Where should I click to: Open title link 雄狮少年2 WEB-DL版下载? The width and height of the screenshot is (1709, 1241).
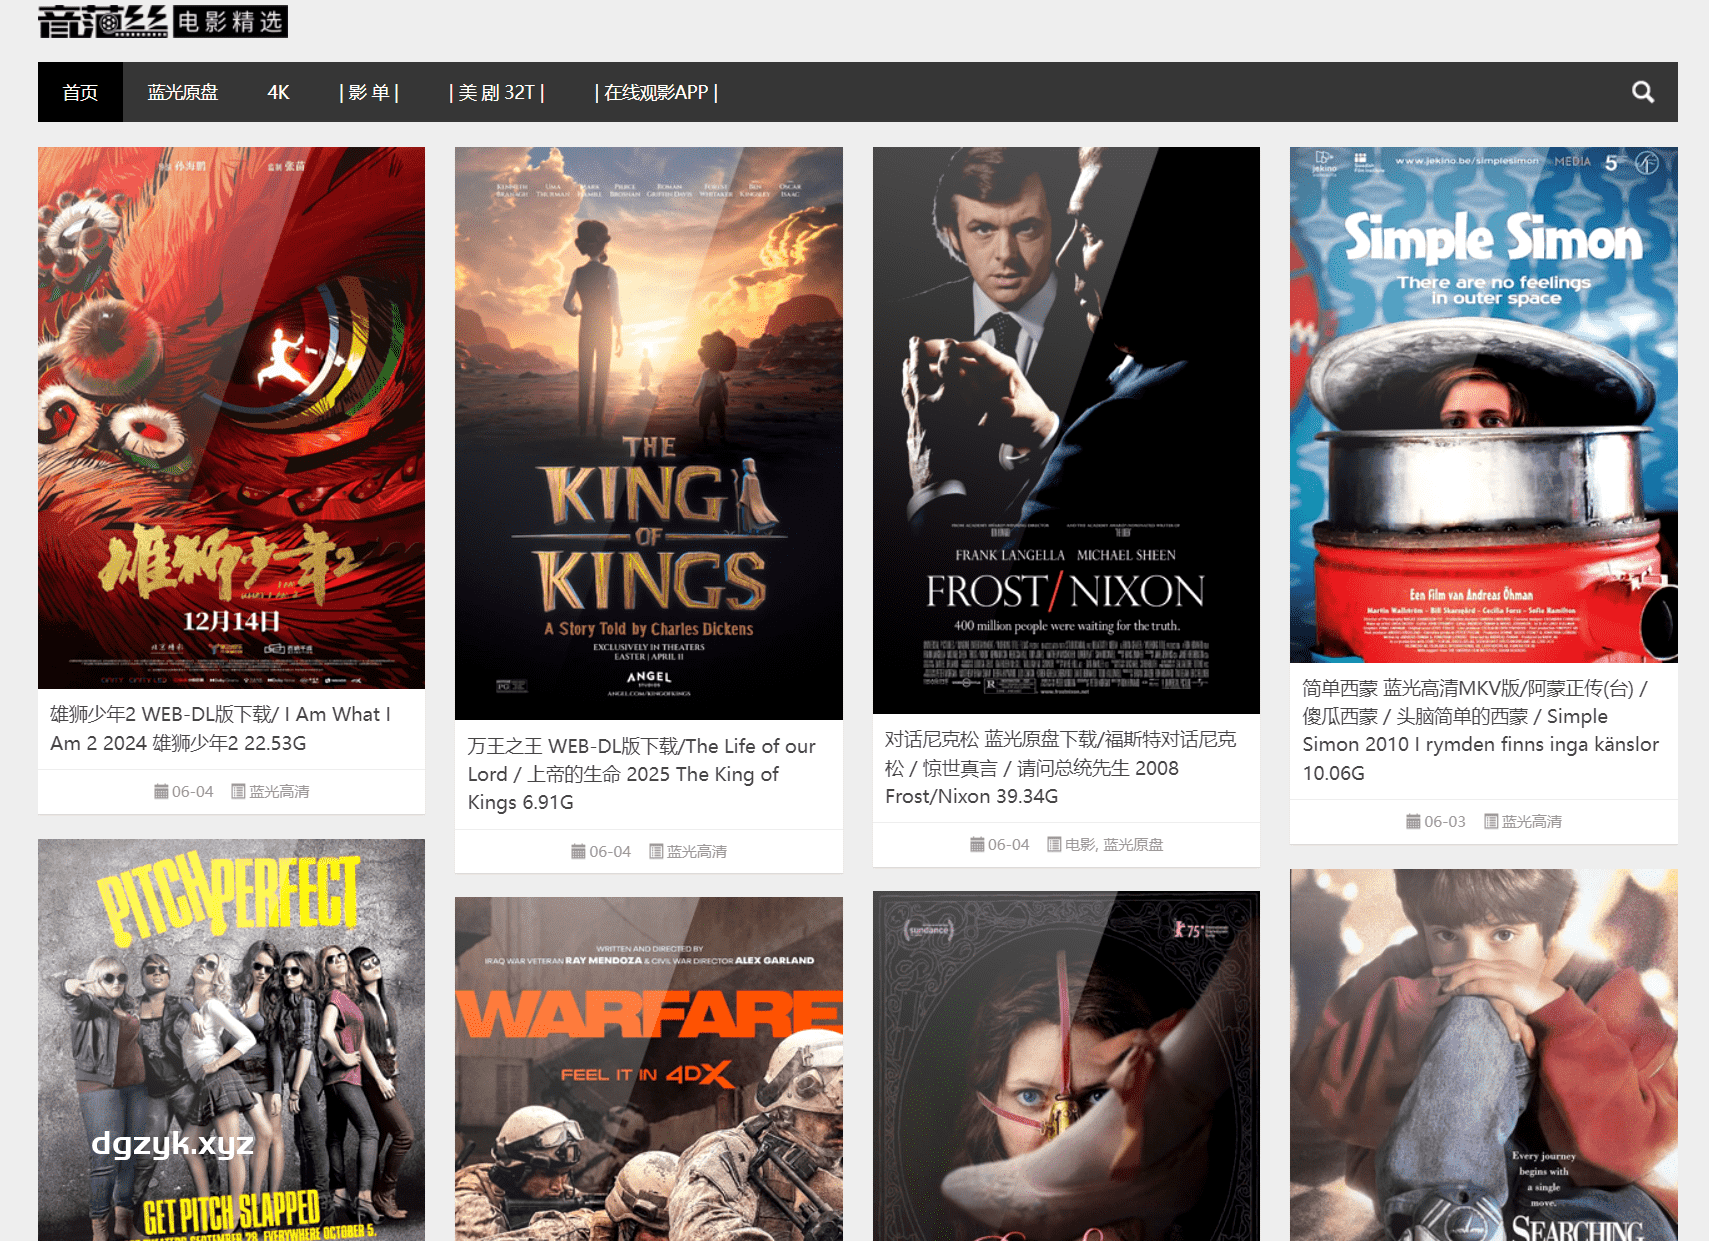[x=220, y=728]
